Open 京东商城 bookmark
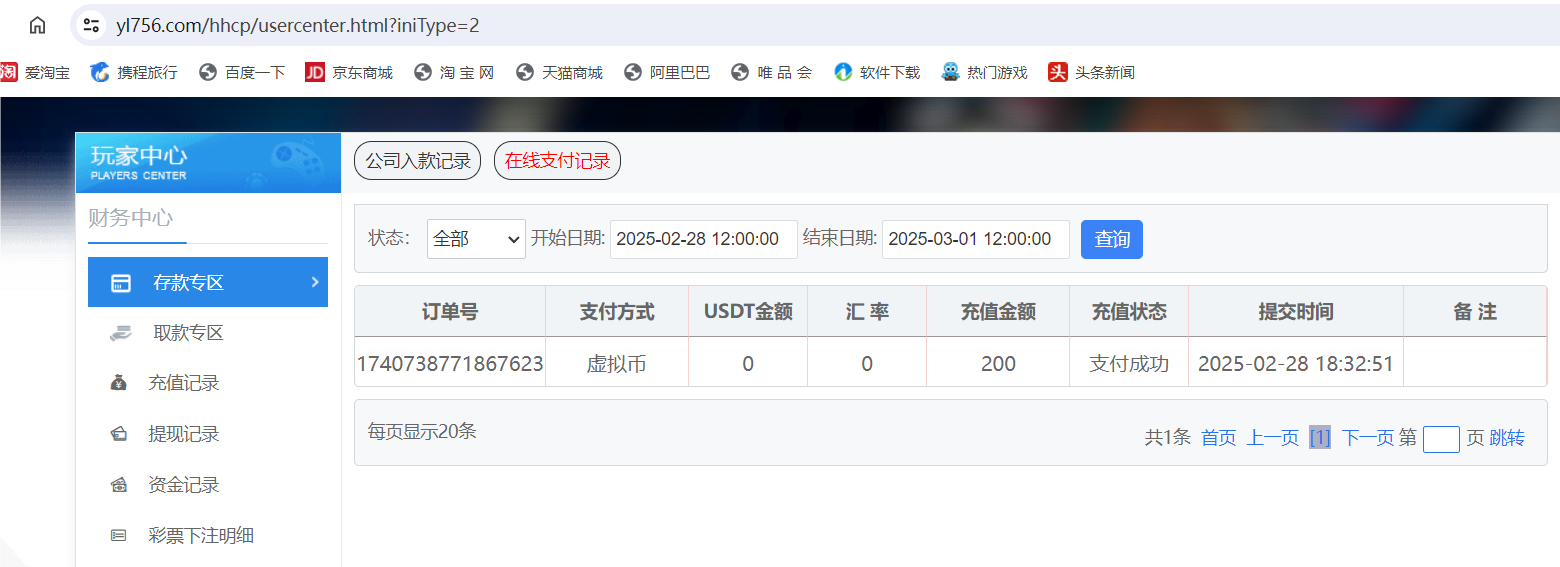Screen dimensions: 1560x567 coord(349,72)
